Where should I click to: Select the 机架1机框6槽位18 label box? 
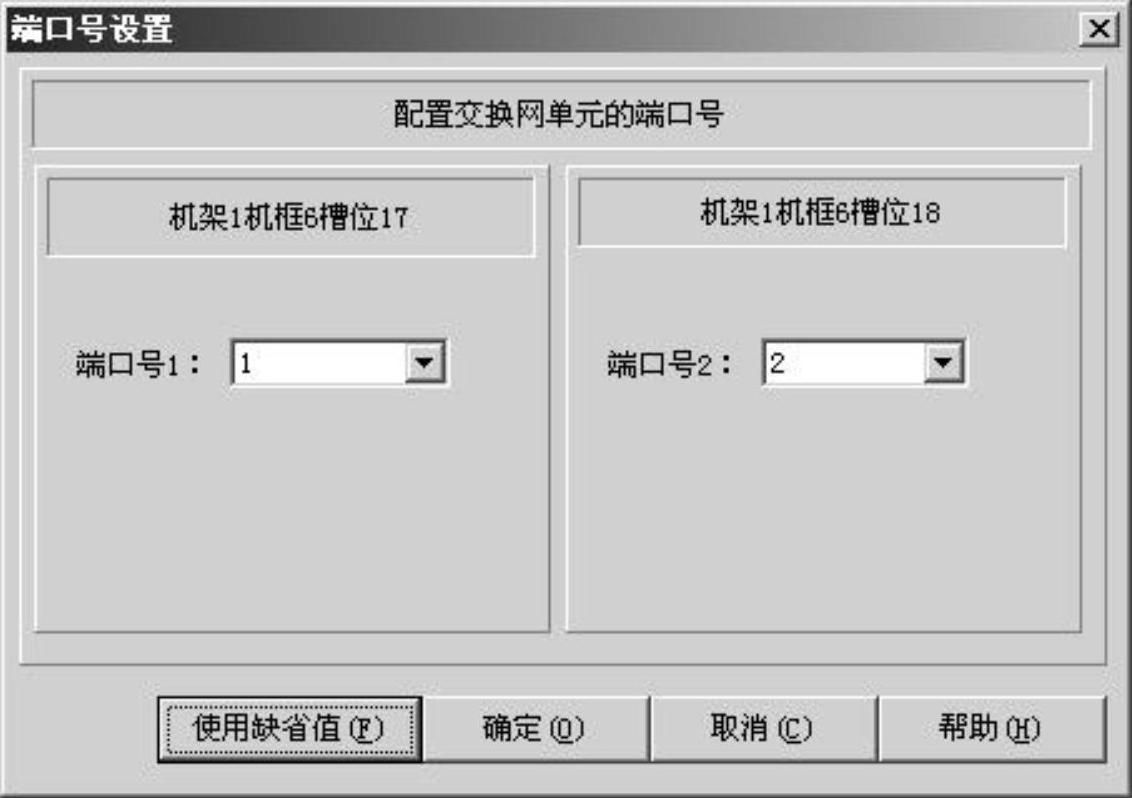click(x=822, y=212)
